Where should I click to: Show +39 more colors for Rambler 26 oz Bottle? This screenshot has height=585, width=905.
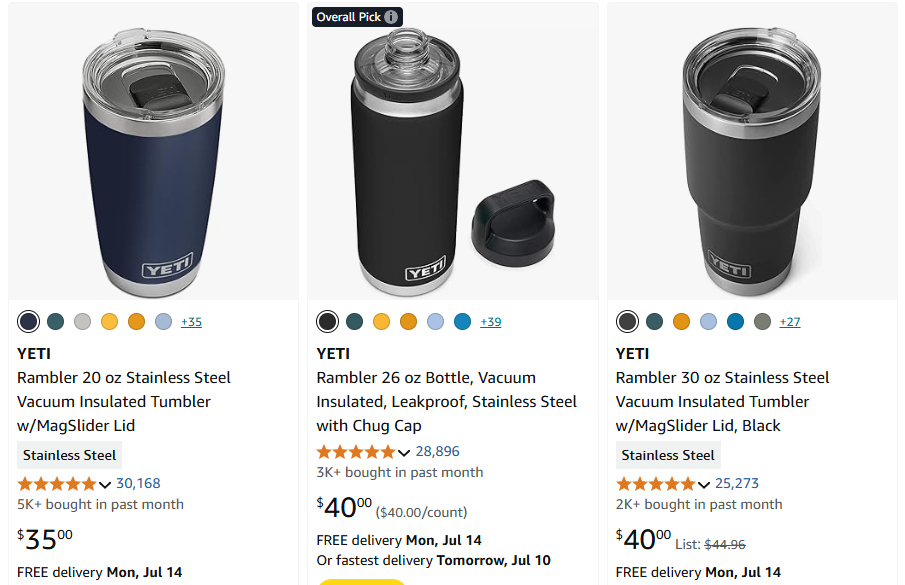pos(490,322)
